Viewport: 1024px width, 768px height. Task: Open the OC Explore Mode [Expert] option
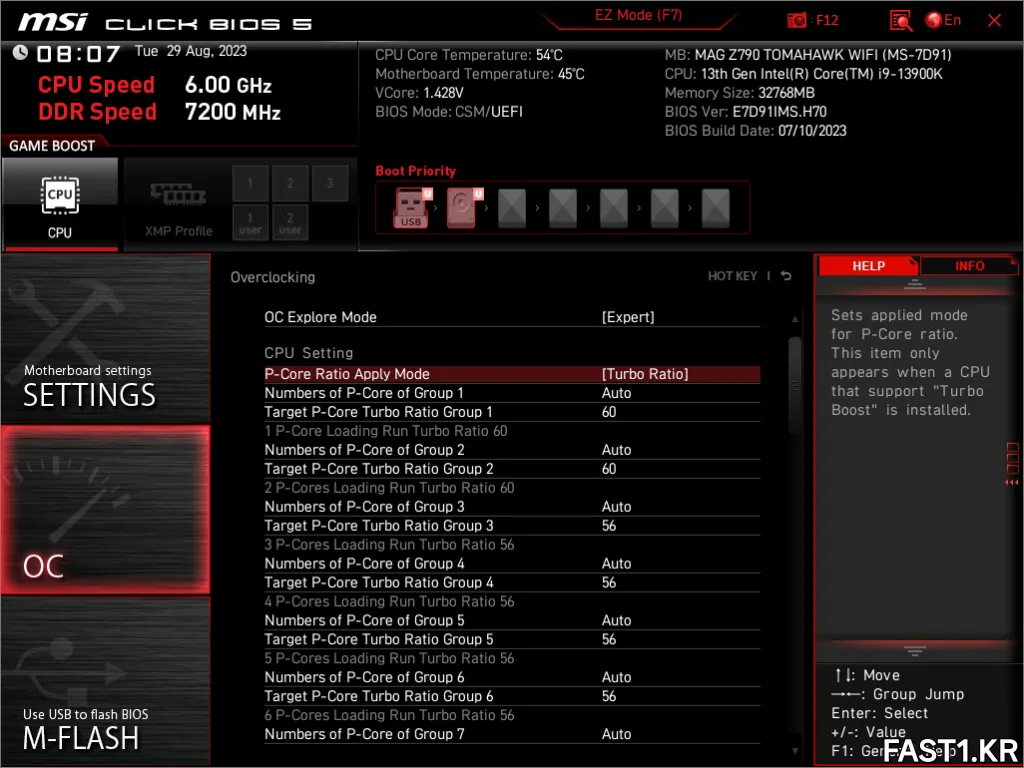coord(512,317)
